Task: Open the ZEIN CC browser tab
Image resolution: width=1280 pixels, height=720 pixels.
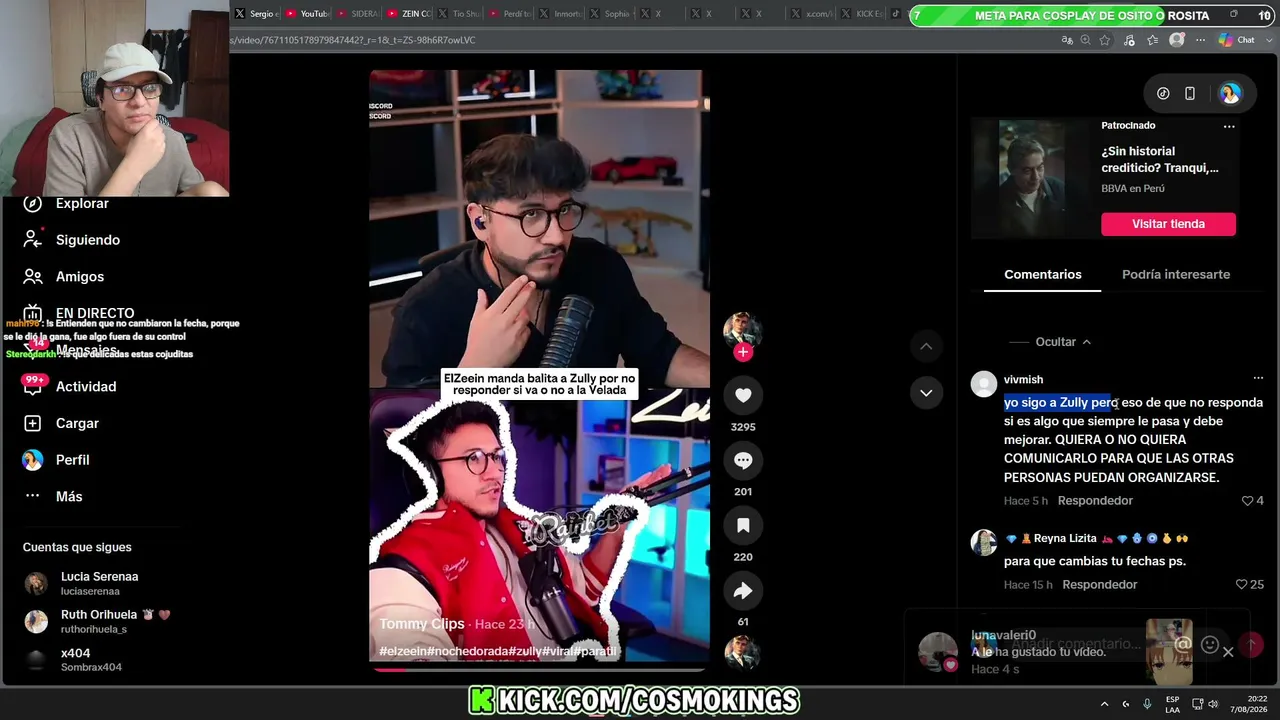Action: click(408, 14)
